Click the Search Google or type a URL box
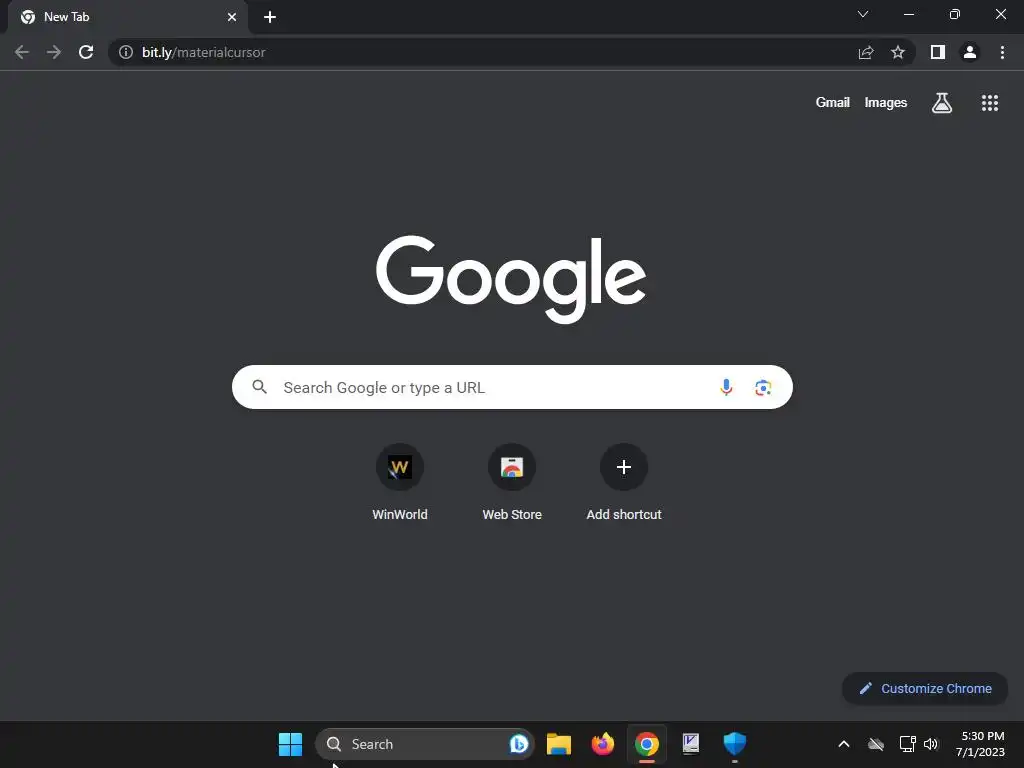 click(512, 387)
